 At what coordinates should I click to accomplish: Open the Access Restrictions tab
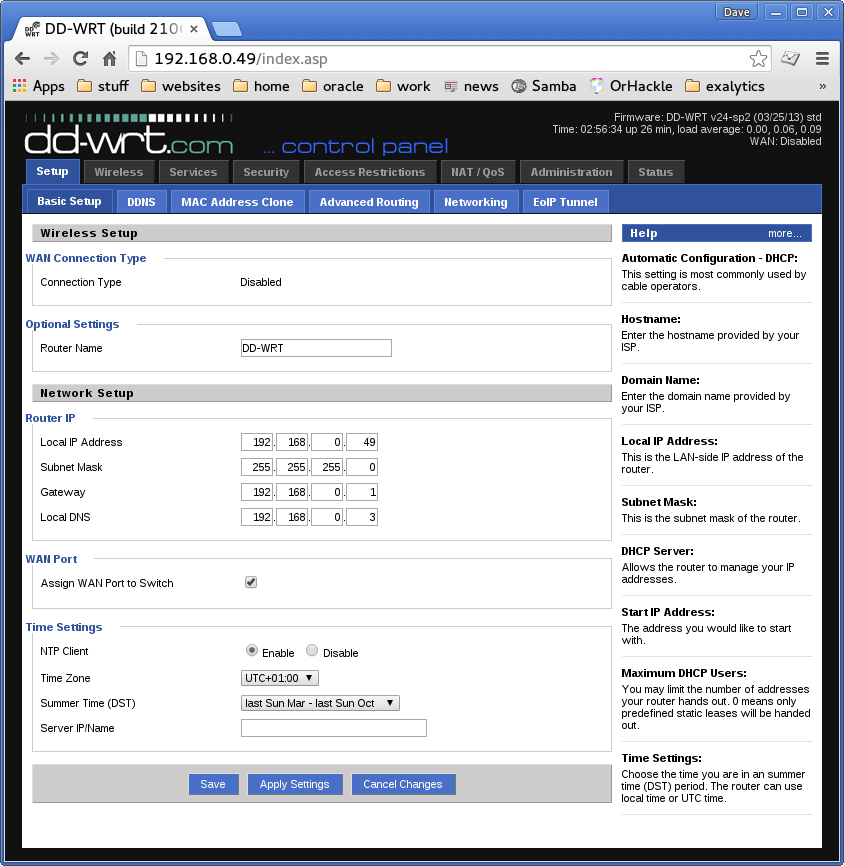tap(370, 172)
